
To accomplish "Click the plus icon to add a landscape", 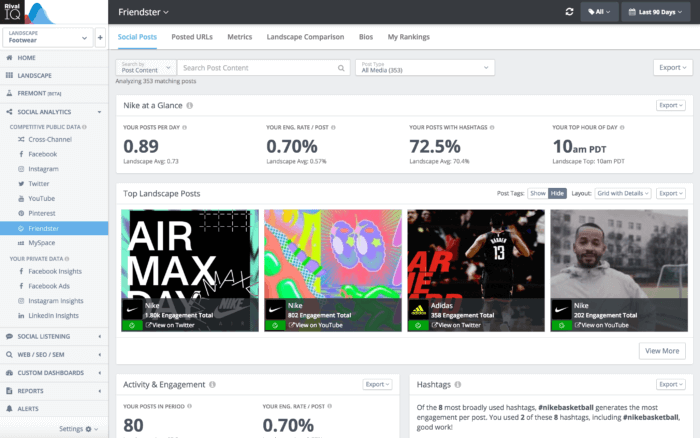I will click(100, 38).
